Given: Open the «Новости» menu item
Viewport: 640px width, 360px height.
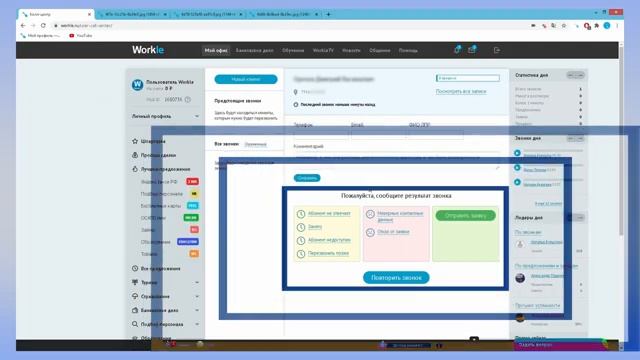Looking at the screenshot, I should coord(351,50).
